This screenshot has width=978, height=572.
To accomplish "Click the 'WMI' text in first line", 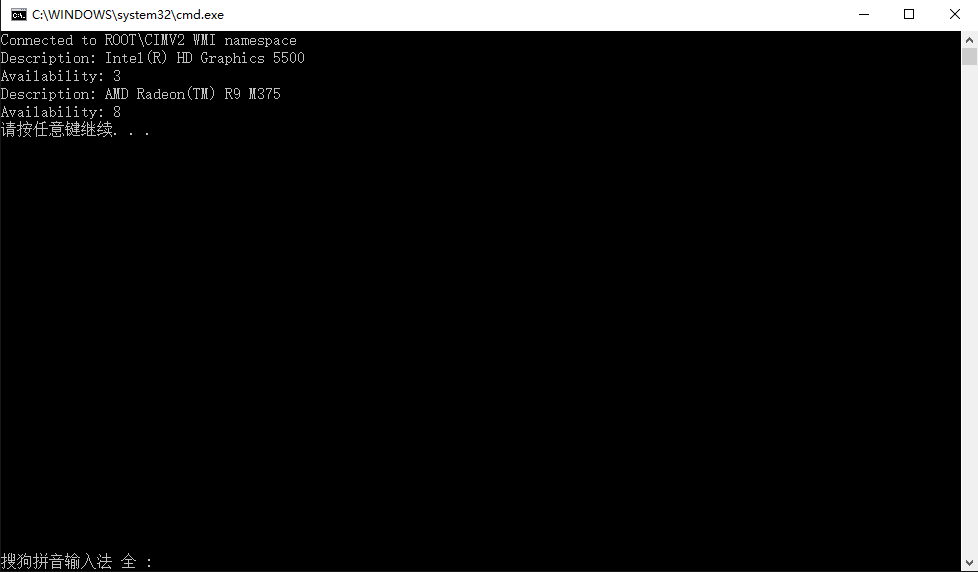I will (x=205, y=41).
